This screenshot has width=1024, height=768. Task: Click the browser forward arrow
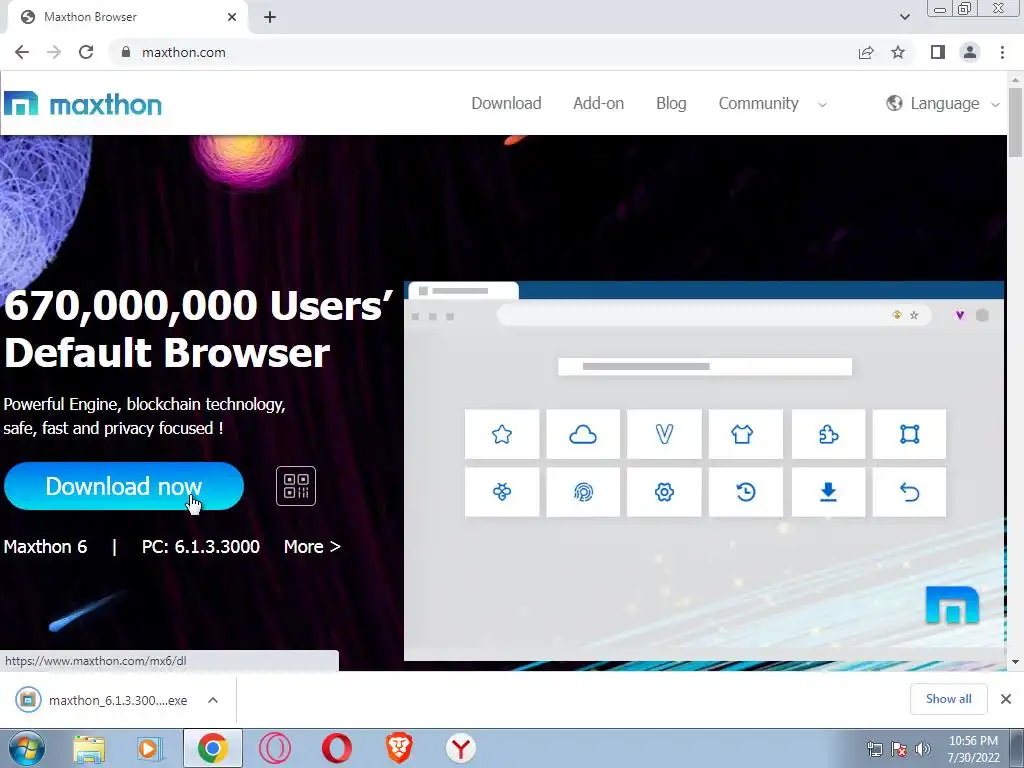click(x=54, y=52)
